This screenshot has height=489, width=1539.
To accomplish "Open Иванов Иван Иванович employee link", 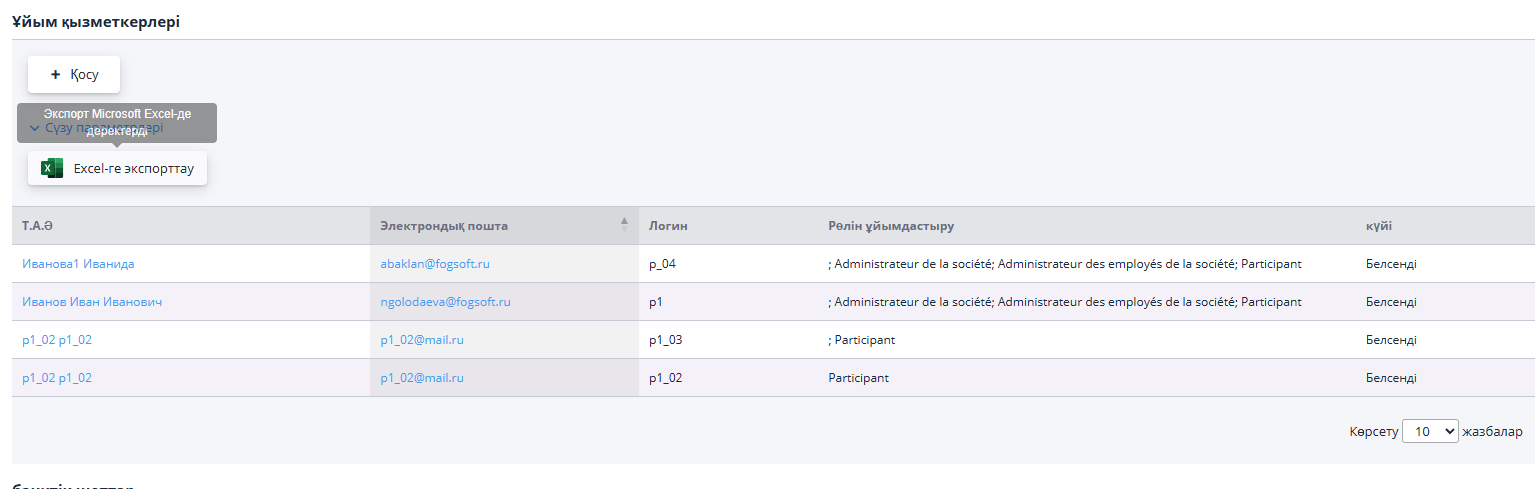I will pyautogui.click(x=92, y=302).
